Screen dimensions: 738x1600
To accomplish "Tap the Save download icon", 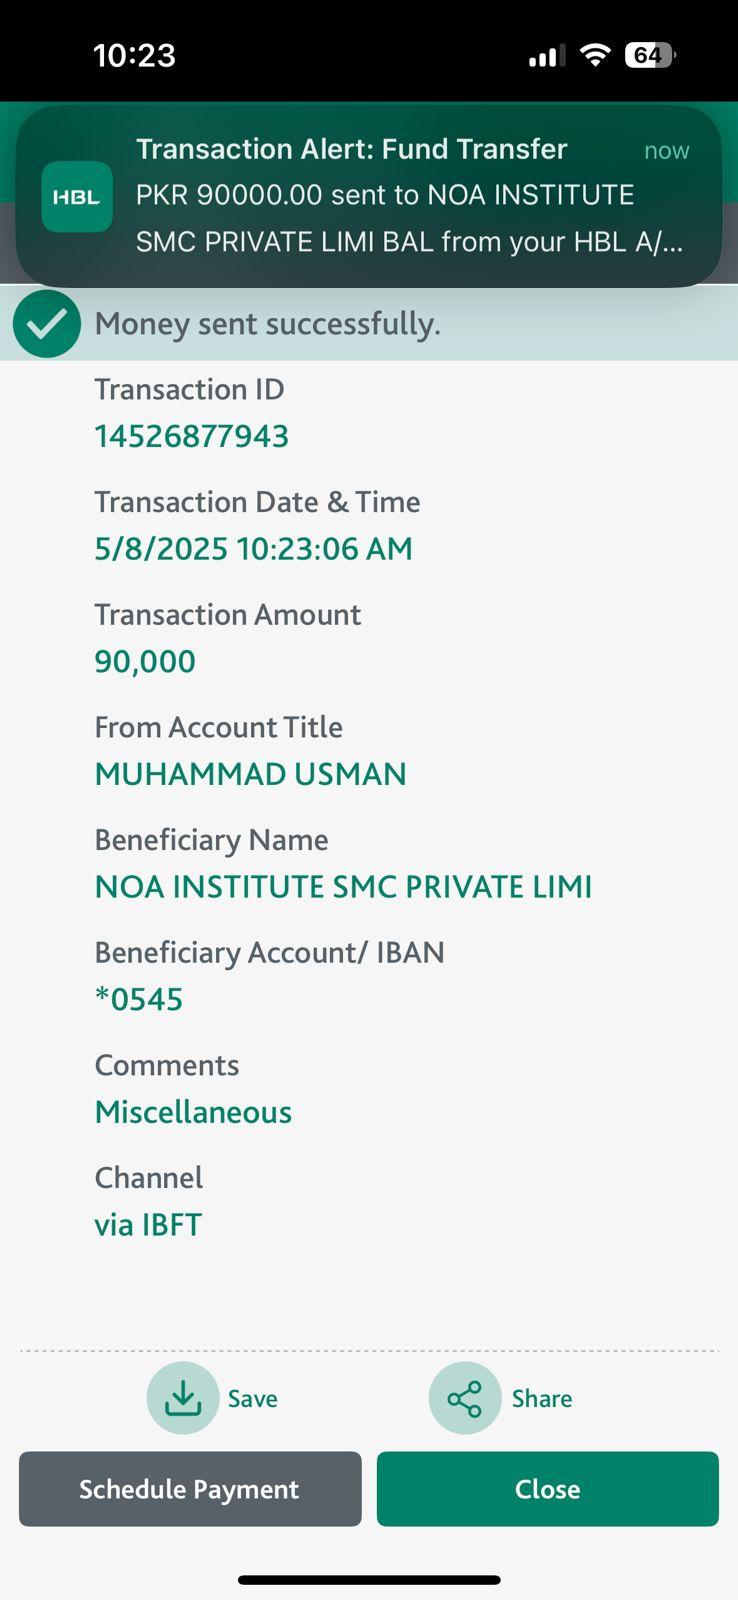I will point(182,1397).
